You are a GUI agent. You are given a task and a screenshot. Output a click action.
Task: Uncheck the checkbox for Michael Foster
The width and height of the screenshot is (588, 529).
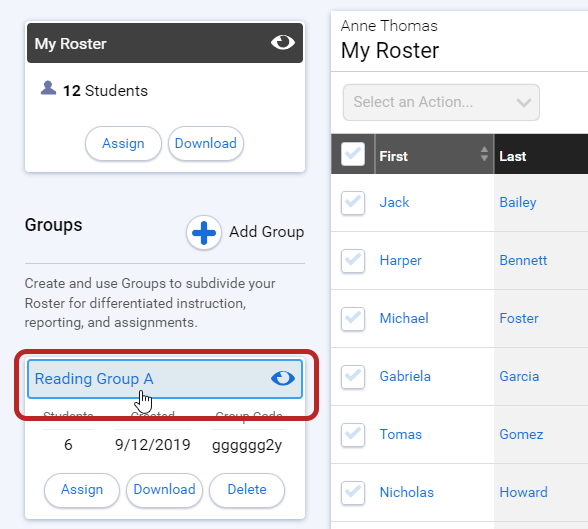click(353, 319)
